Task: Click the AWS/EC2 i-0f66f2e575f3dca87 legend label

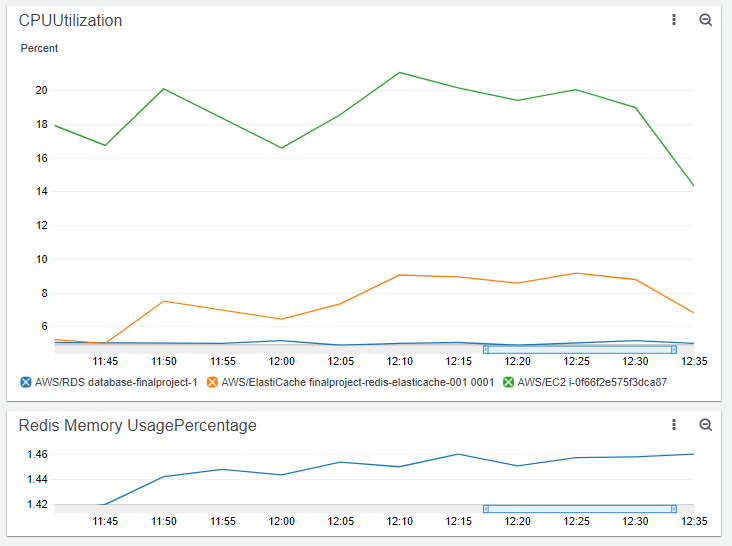Action: click(592, 382)
